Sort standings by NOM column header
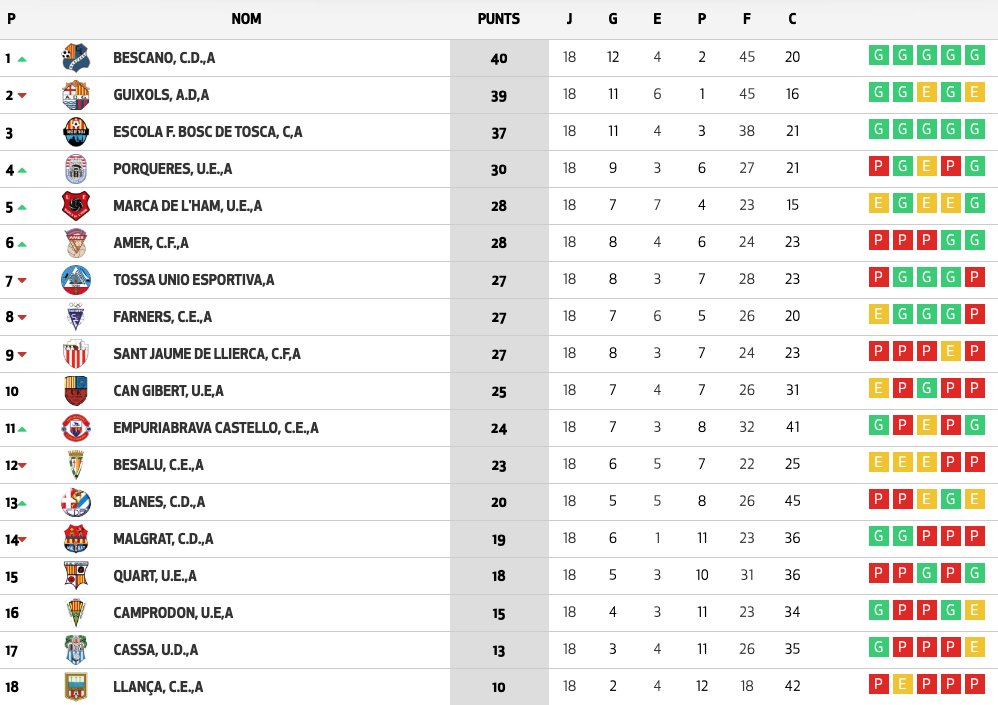Image resolution: width=998 pixels, height=705 pixels. point(246,19)
